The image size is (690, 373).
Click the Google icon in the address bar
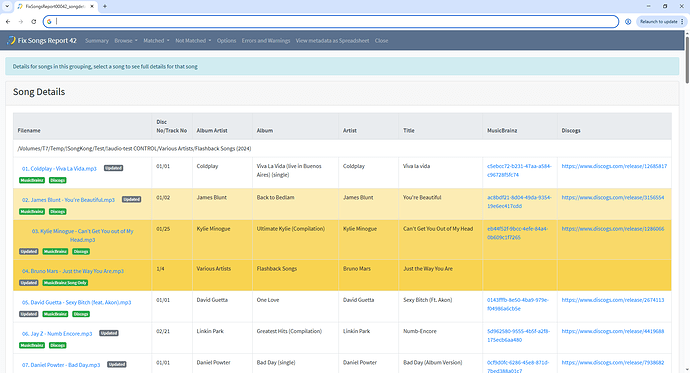49,22
